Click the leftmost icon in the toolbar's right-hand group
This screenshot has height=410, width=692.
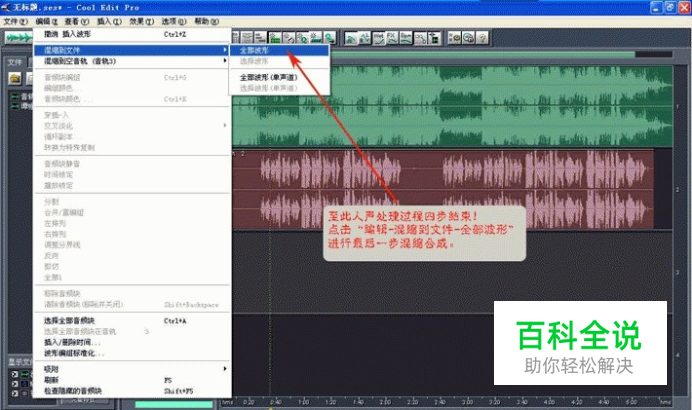pyautogui.click(x=351, y=38)
